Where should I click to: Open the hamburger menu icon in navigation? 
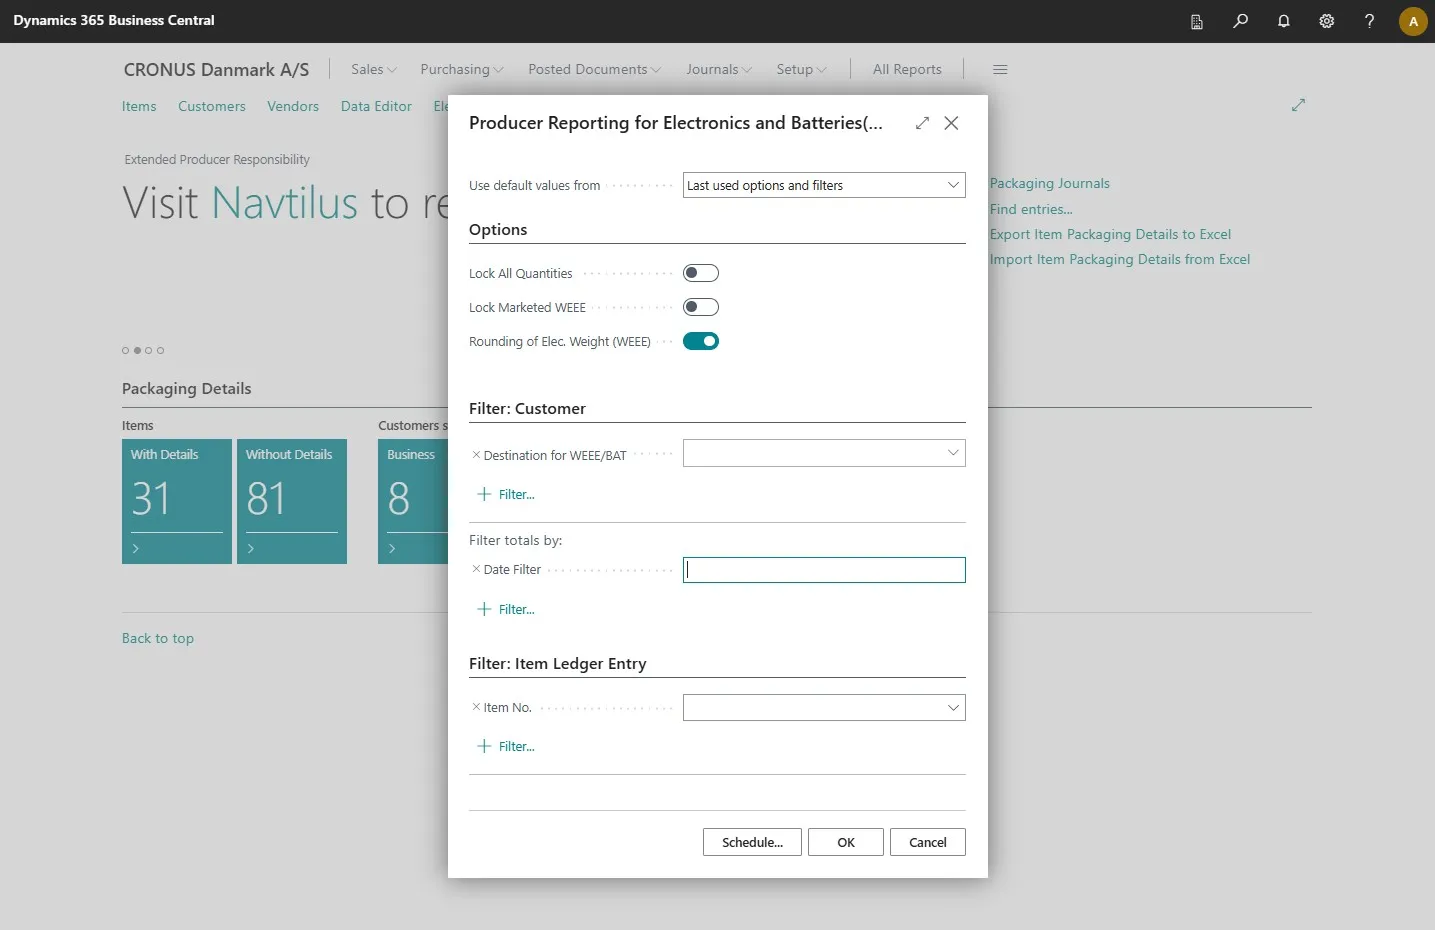click(x=1000, y=69)
